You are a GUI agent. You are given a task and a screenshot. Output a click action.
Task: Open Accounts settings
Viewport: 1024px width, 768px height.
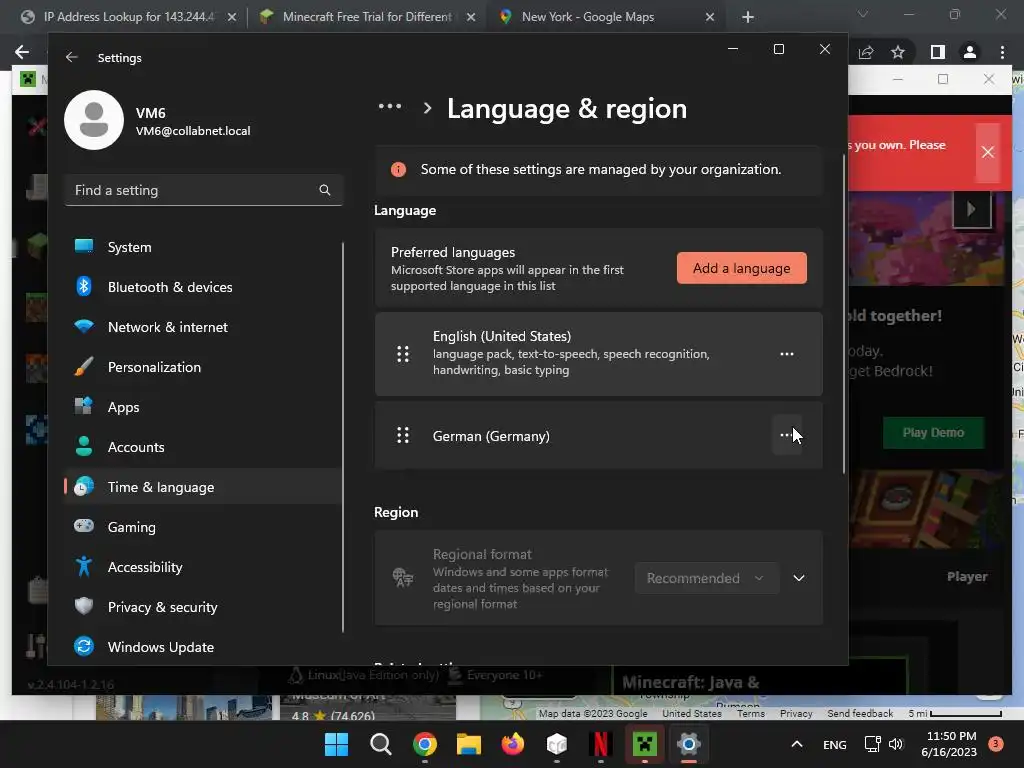[203, 447]
